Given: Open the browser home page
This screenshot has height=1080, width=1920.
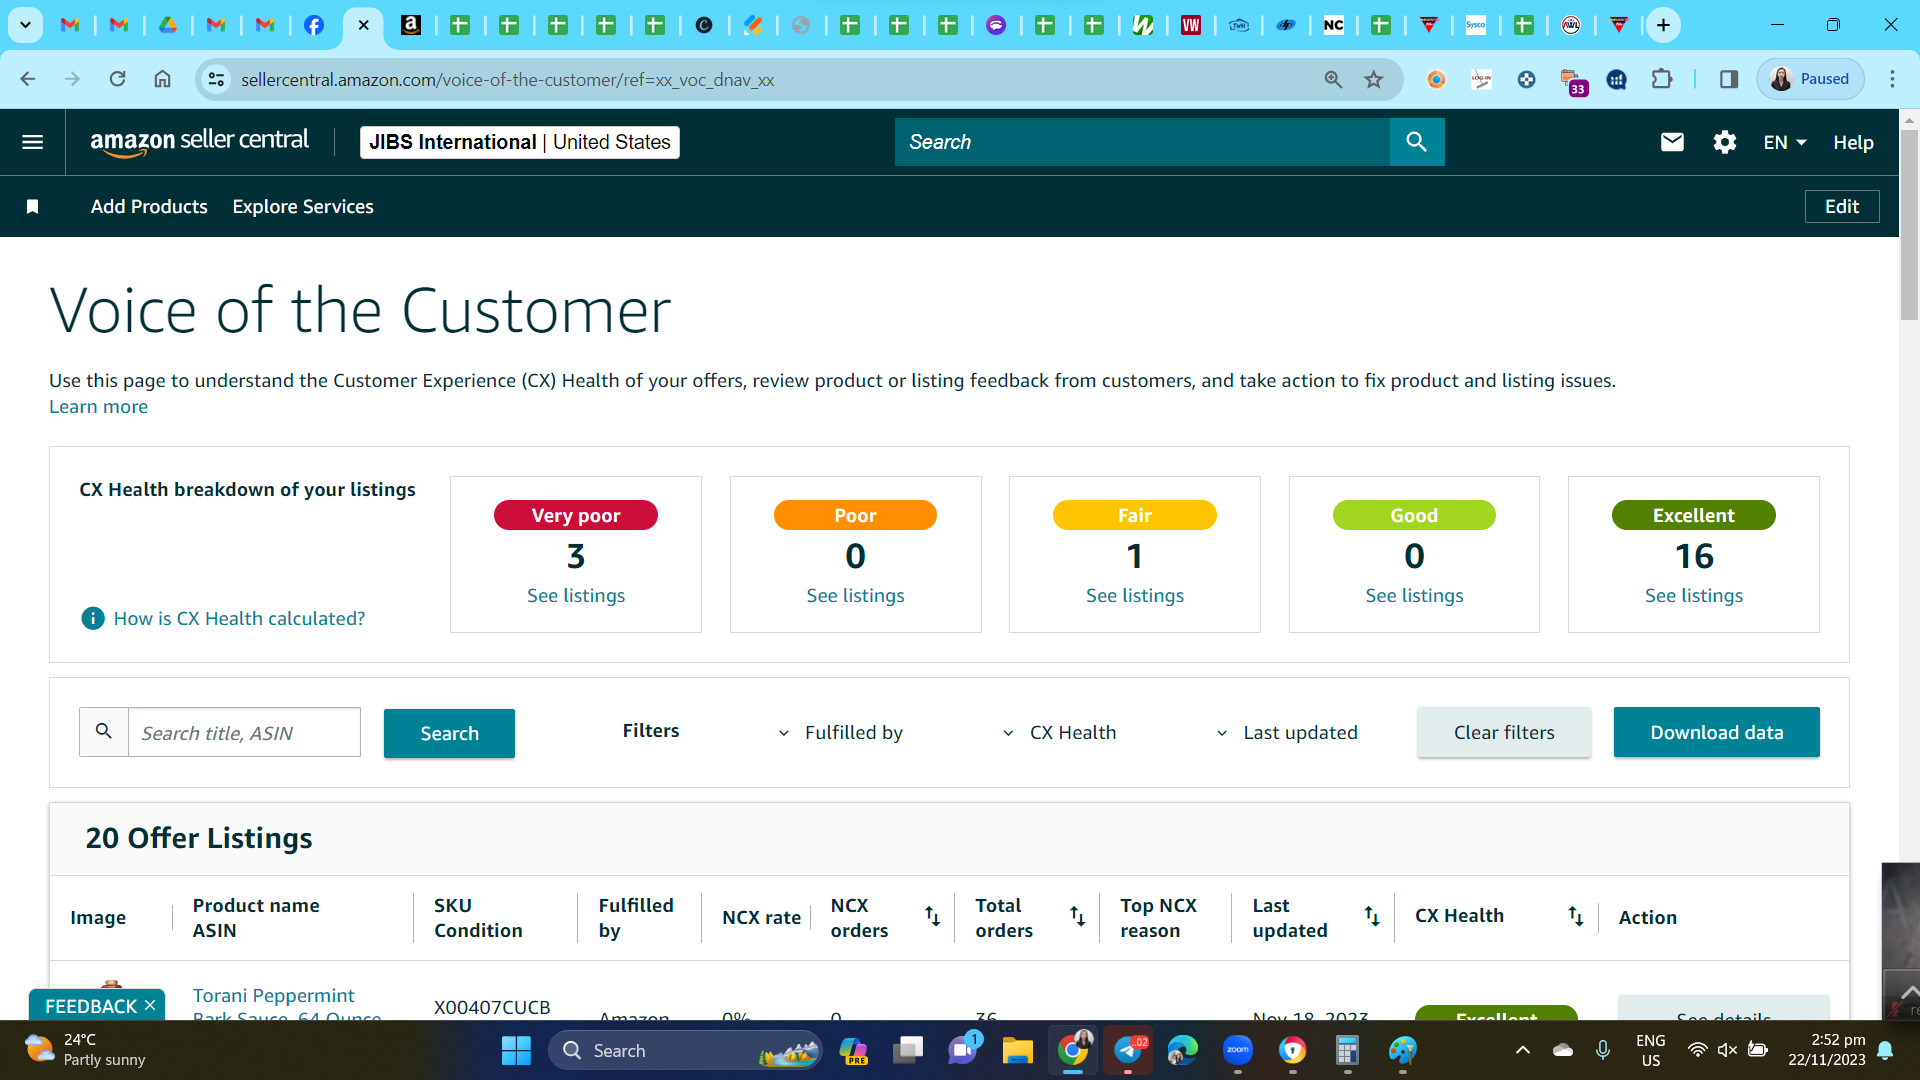Looking at the screenshot, I should [162, 79].
